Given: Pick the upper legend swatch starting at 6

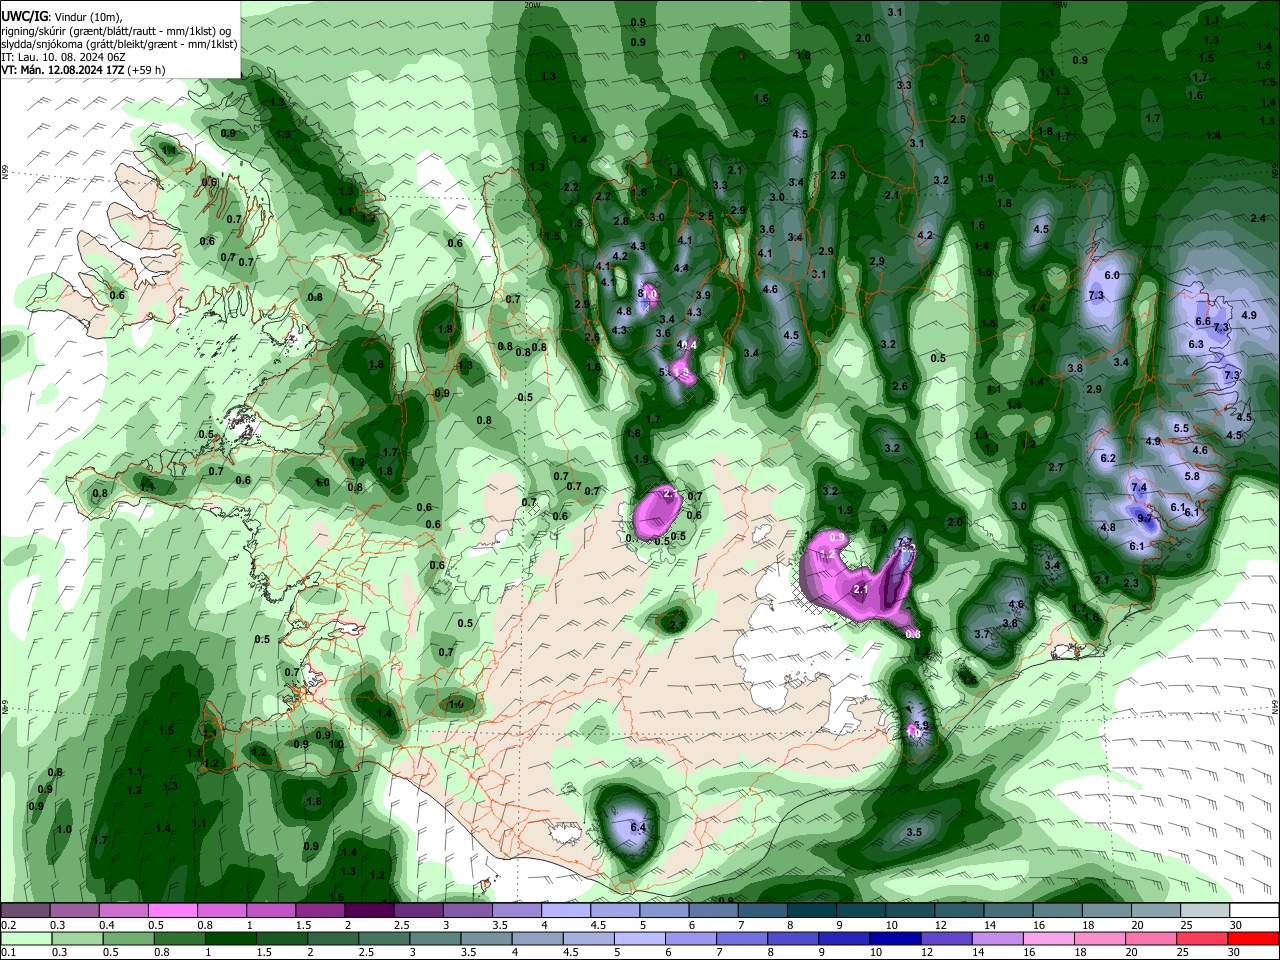Looking at the screenshot, I should pos(712,911).
